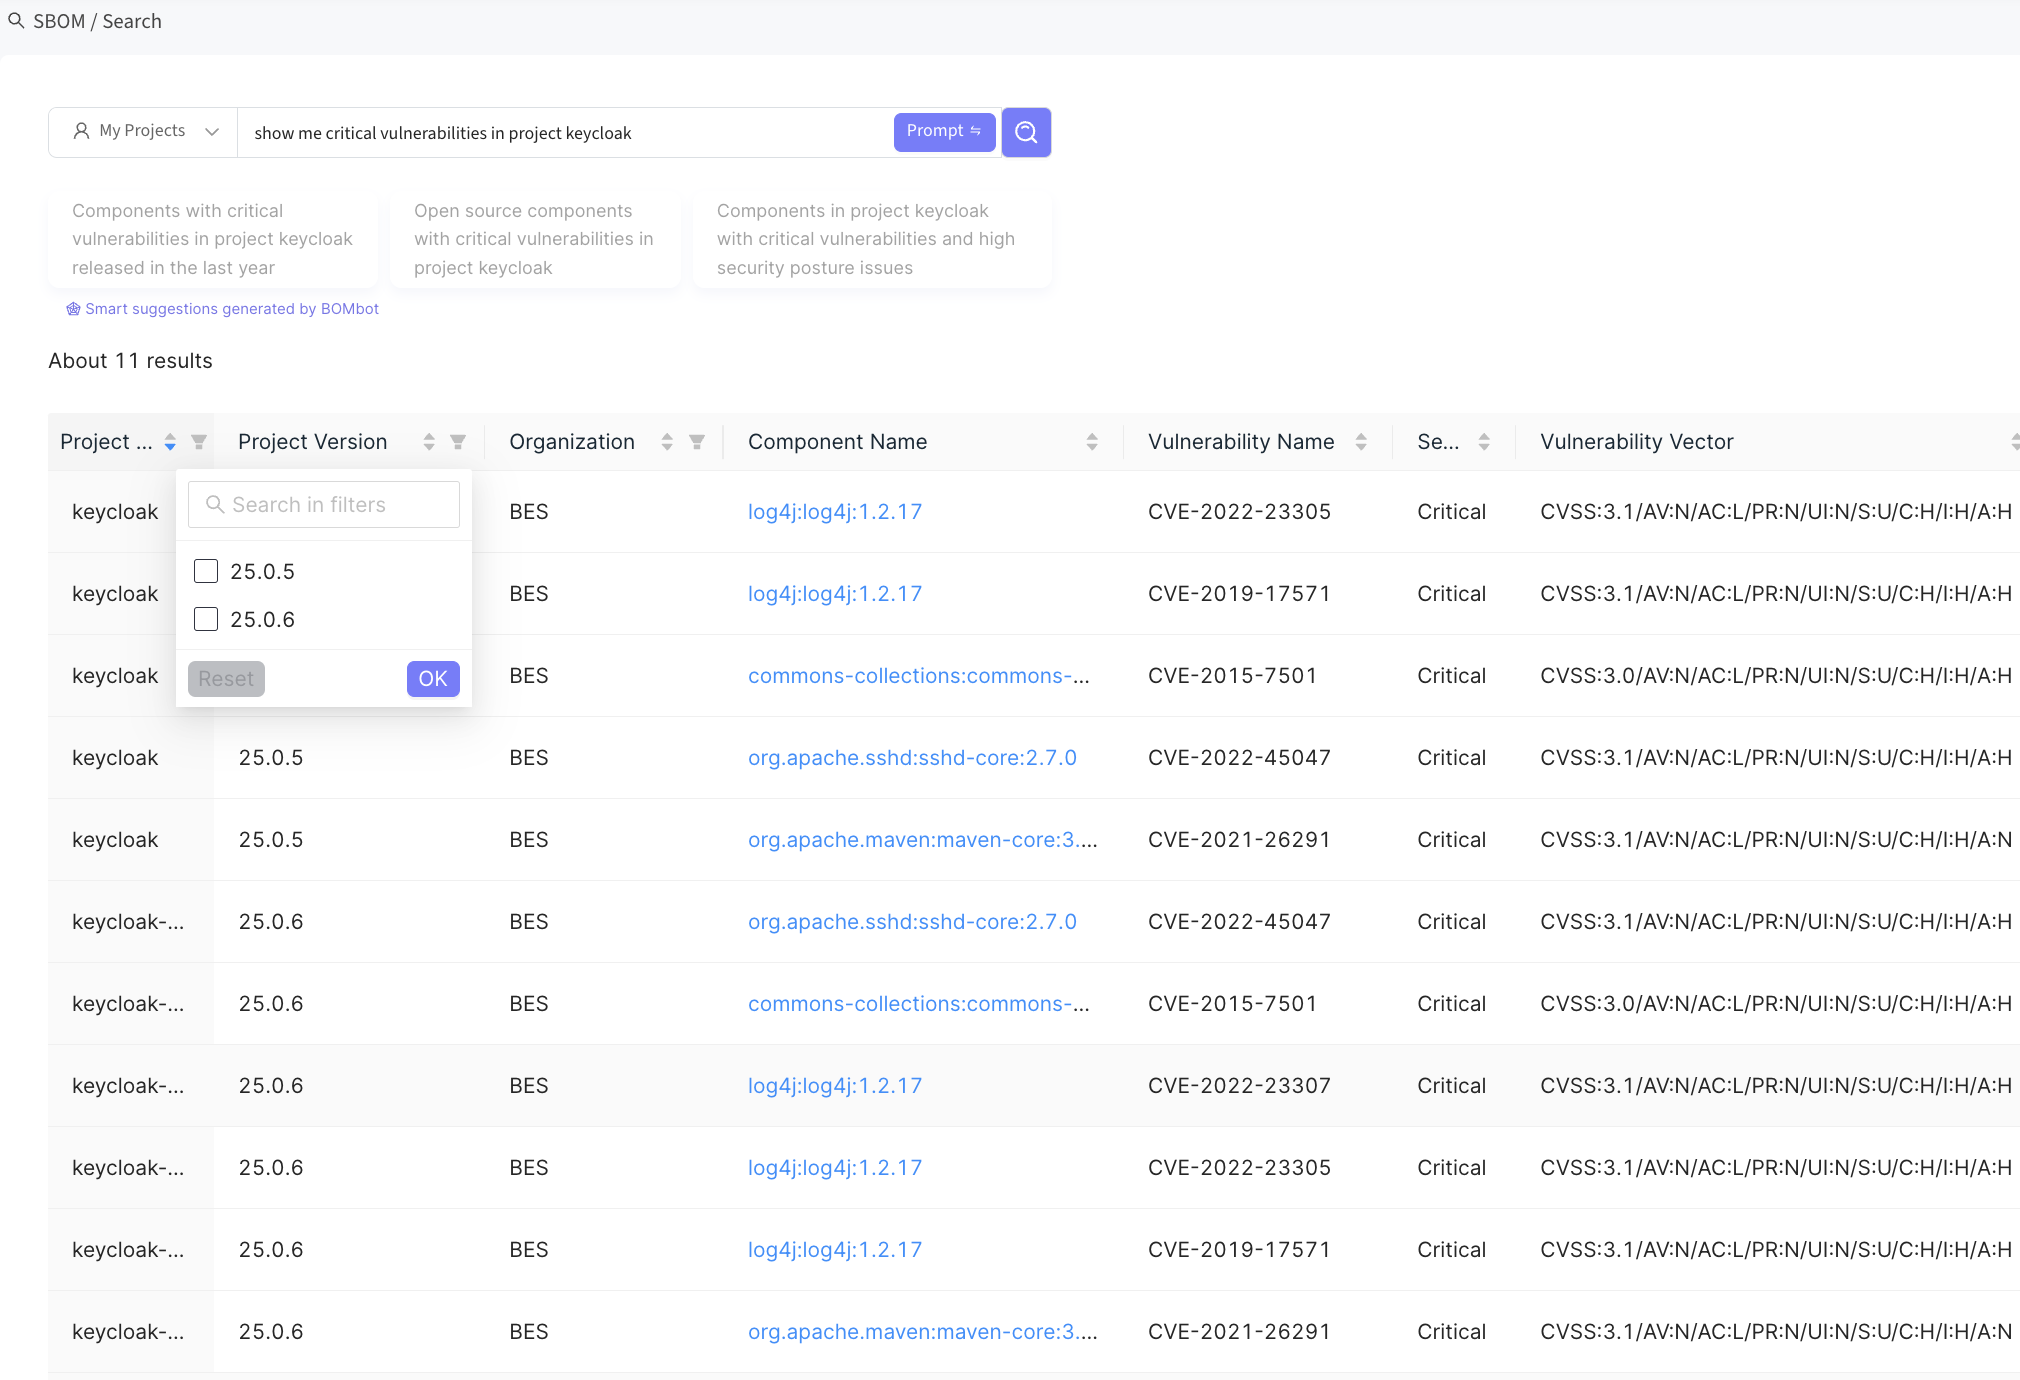This screenshot has height=1380, width=2020.
Task: Click the search icon beside SBOM / Search
Action: coord(16,21)
